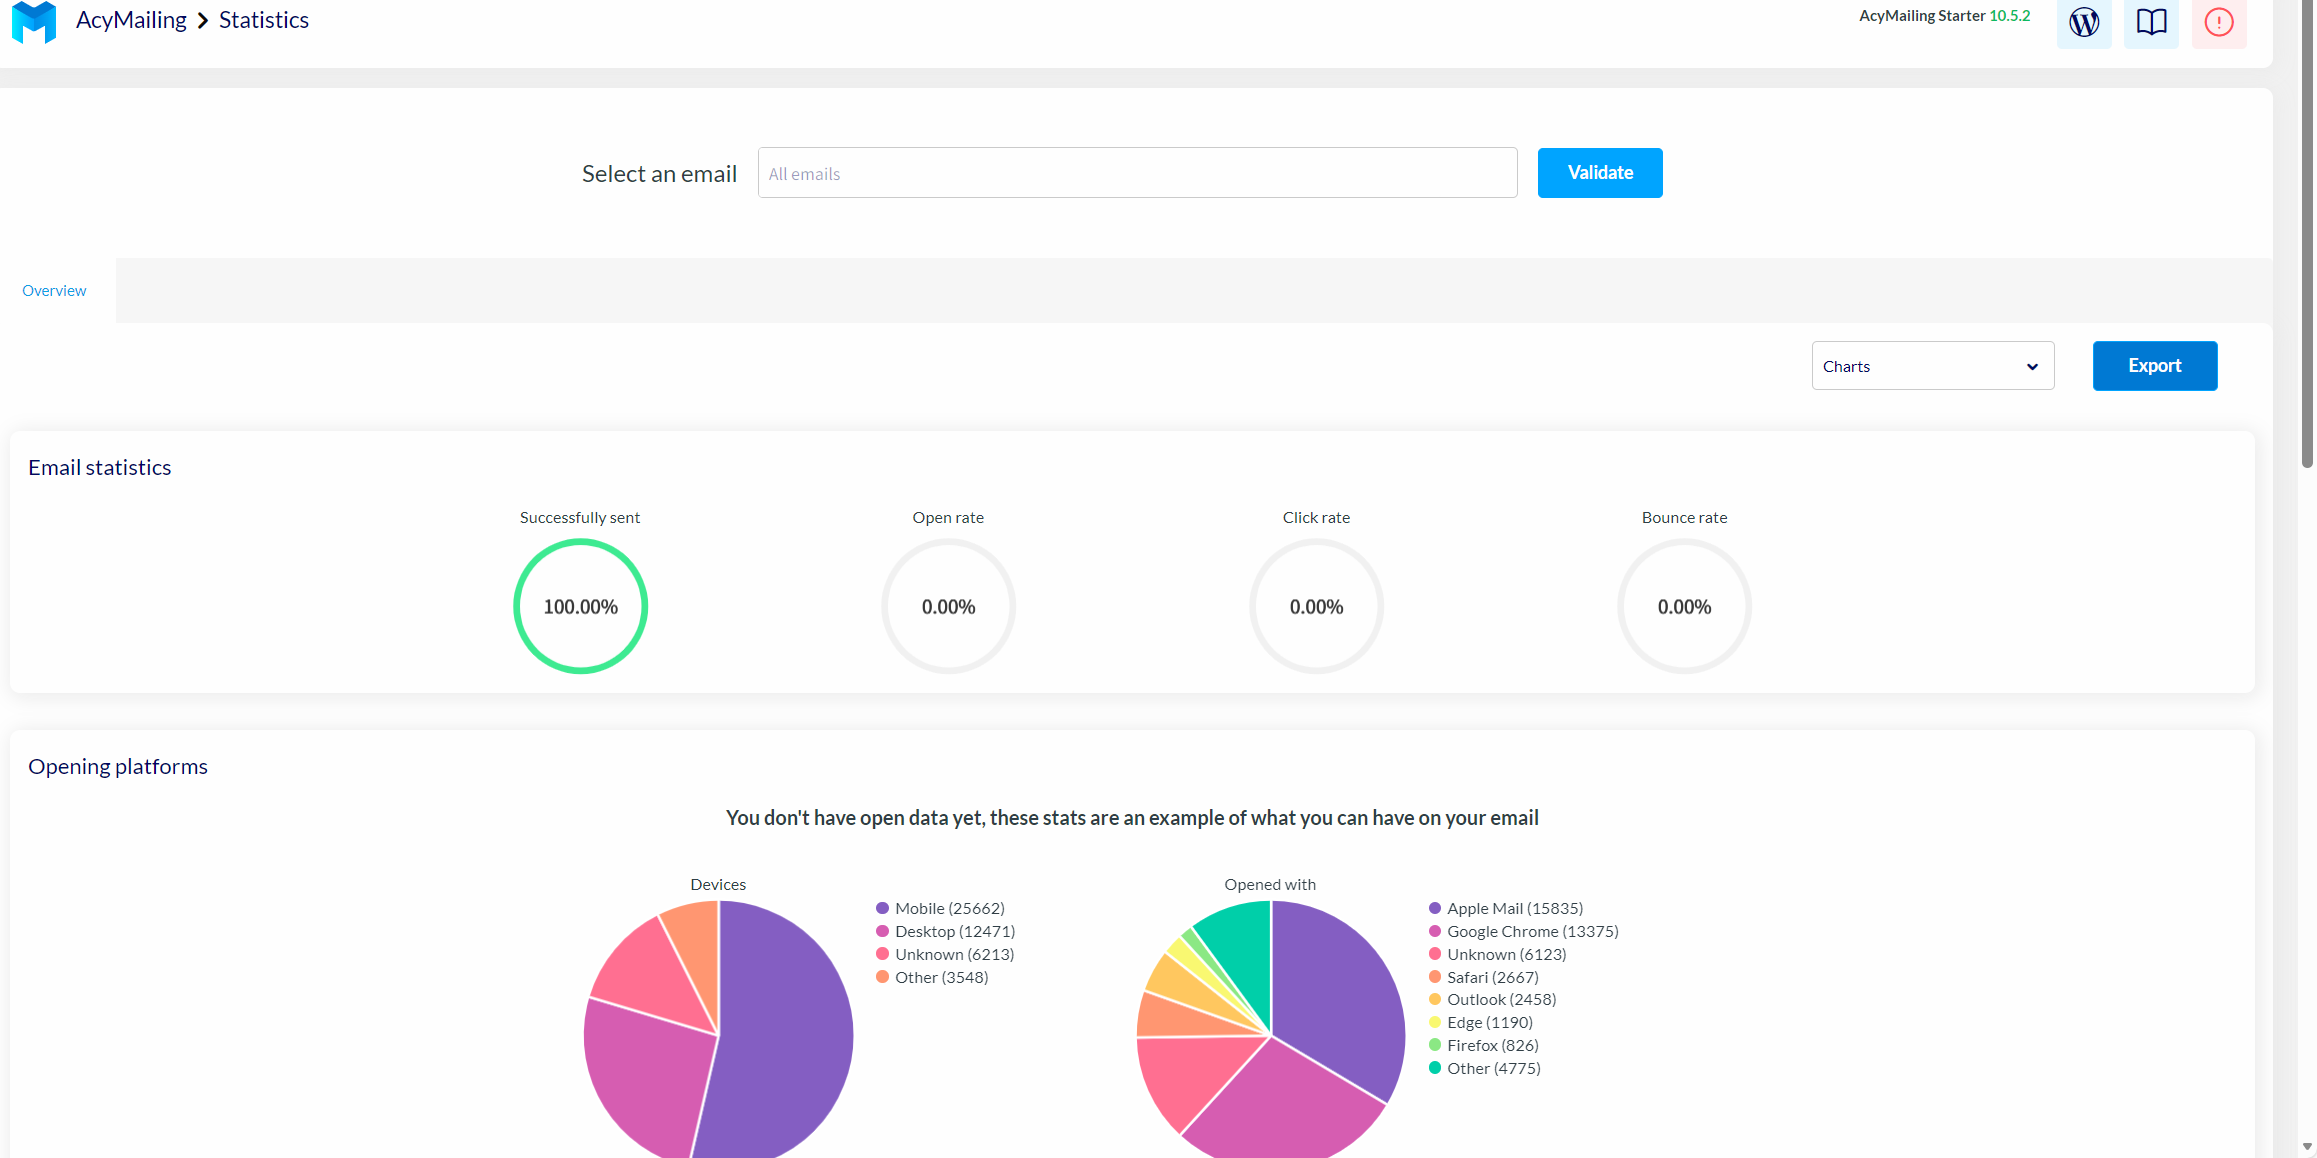Toggle Desktop legend entry in Devices chart
2317x1158 pixels.
(954, 931)
